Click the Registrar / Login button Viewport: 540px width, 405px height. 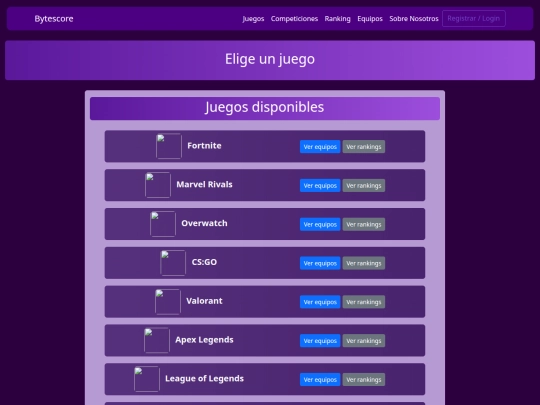pos(474,19)
